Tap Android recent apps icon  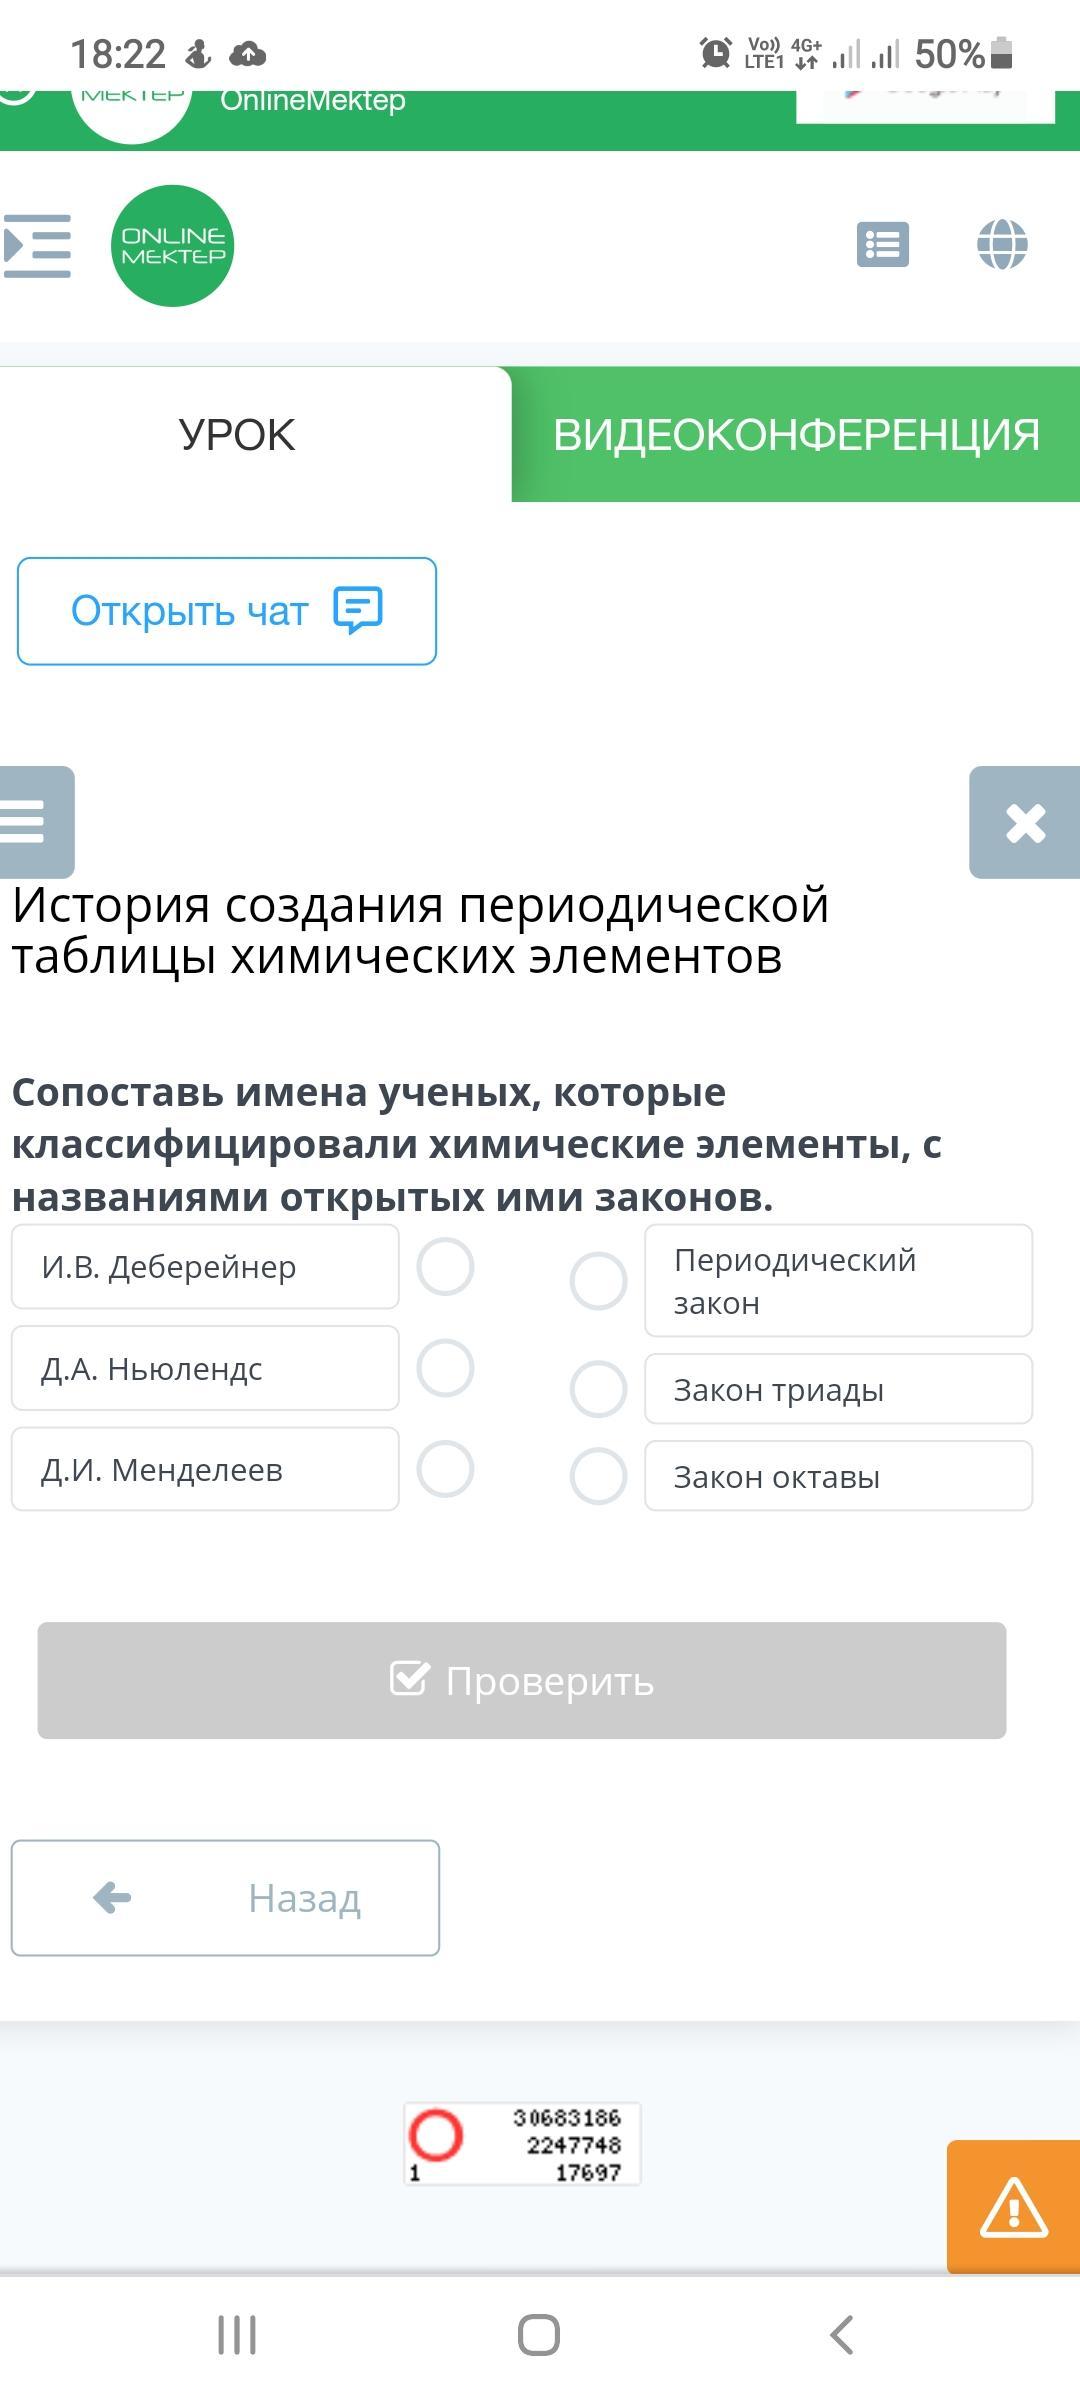coord(237,2336)
